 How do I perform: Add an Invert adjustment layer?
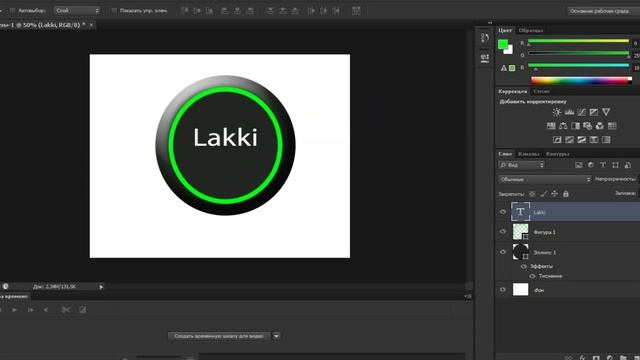click(557, 140)
